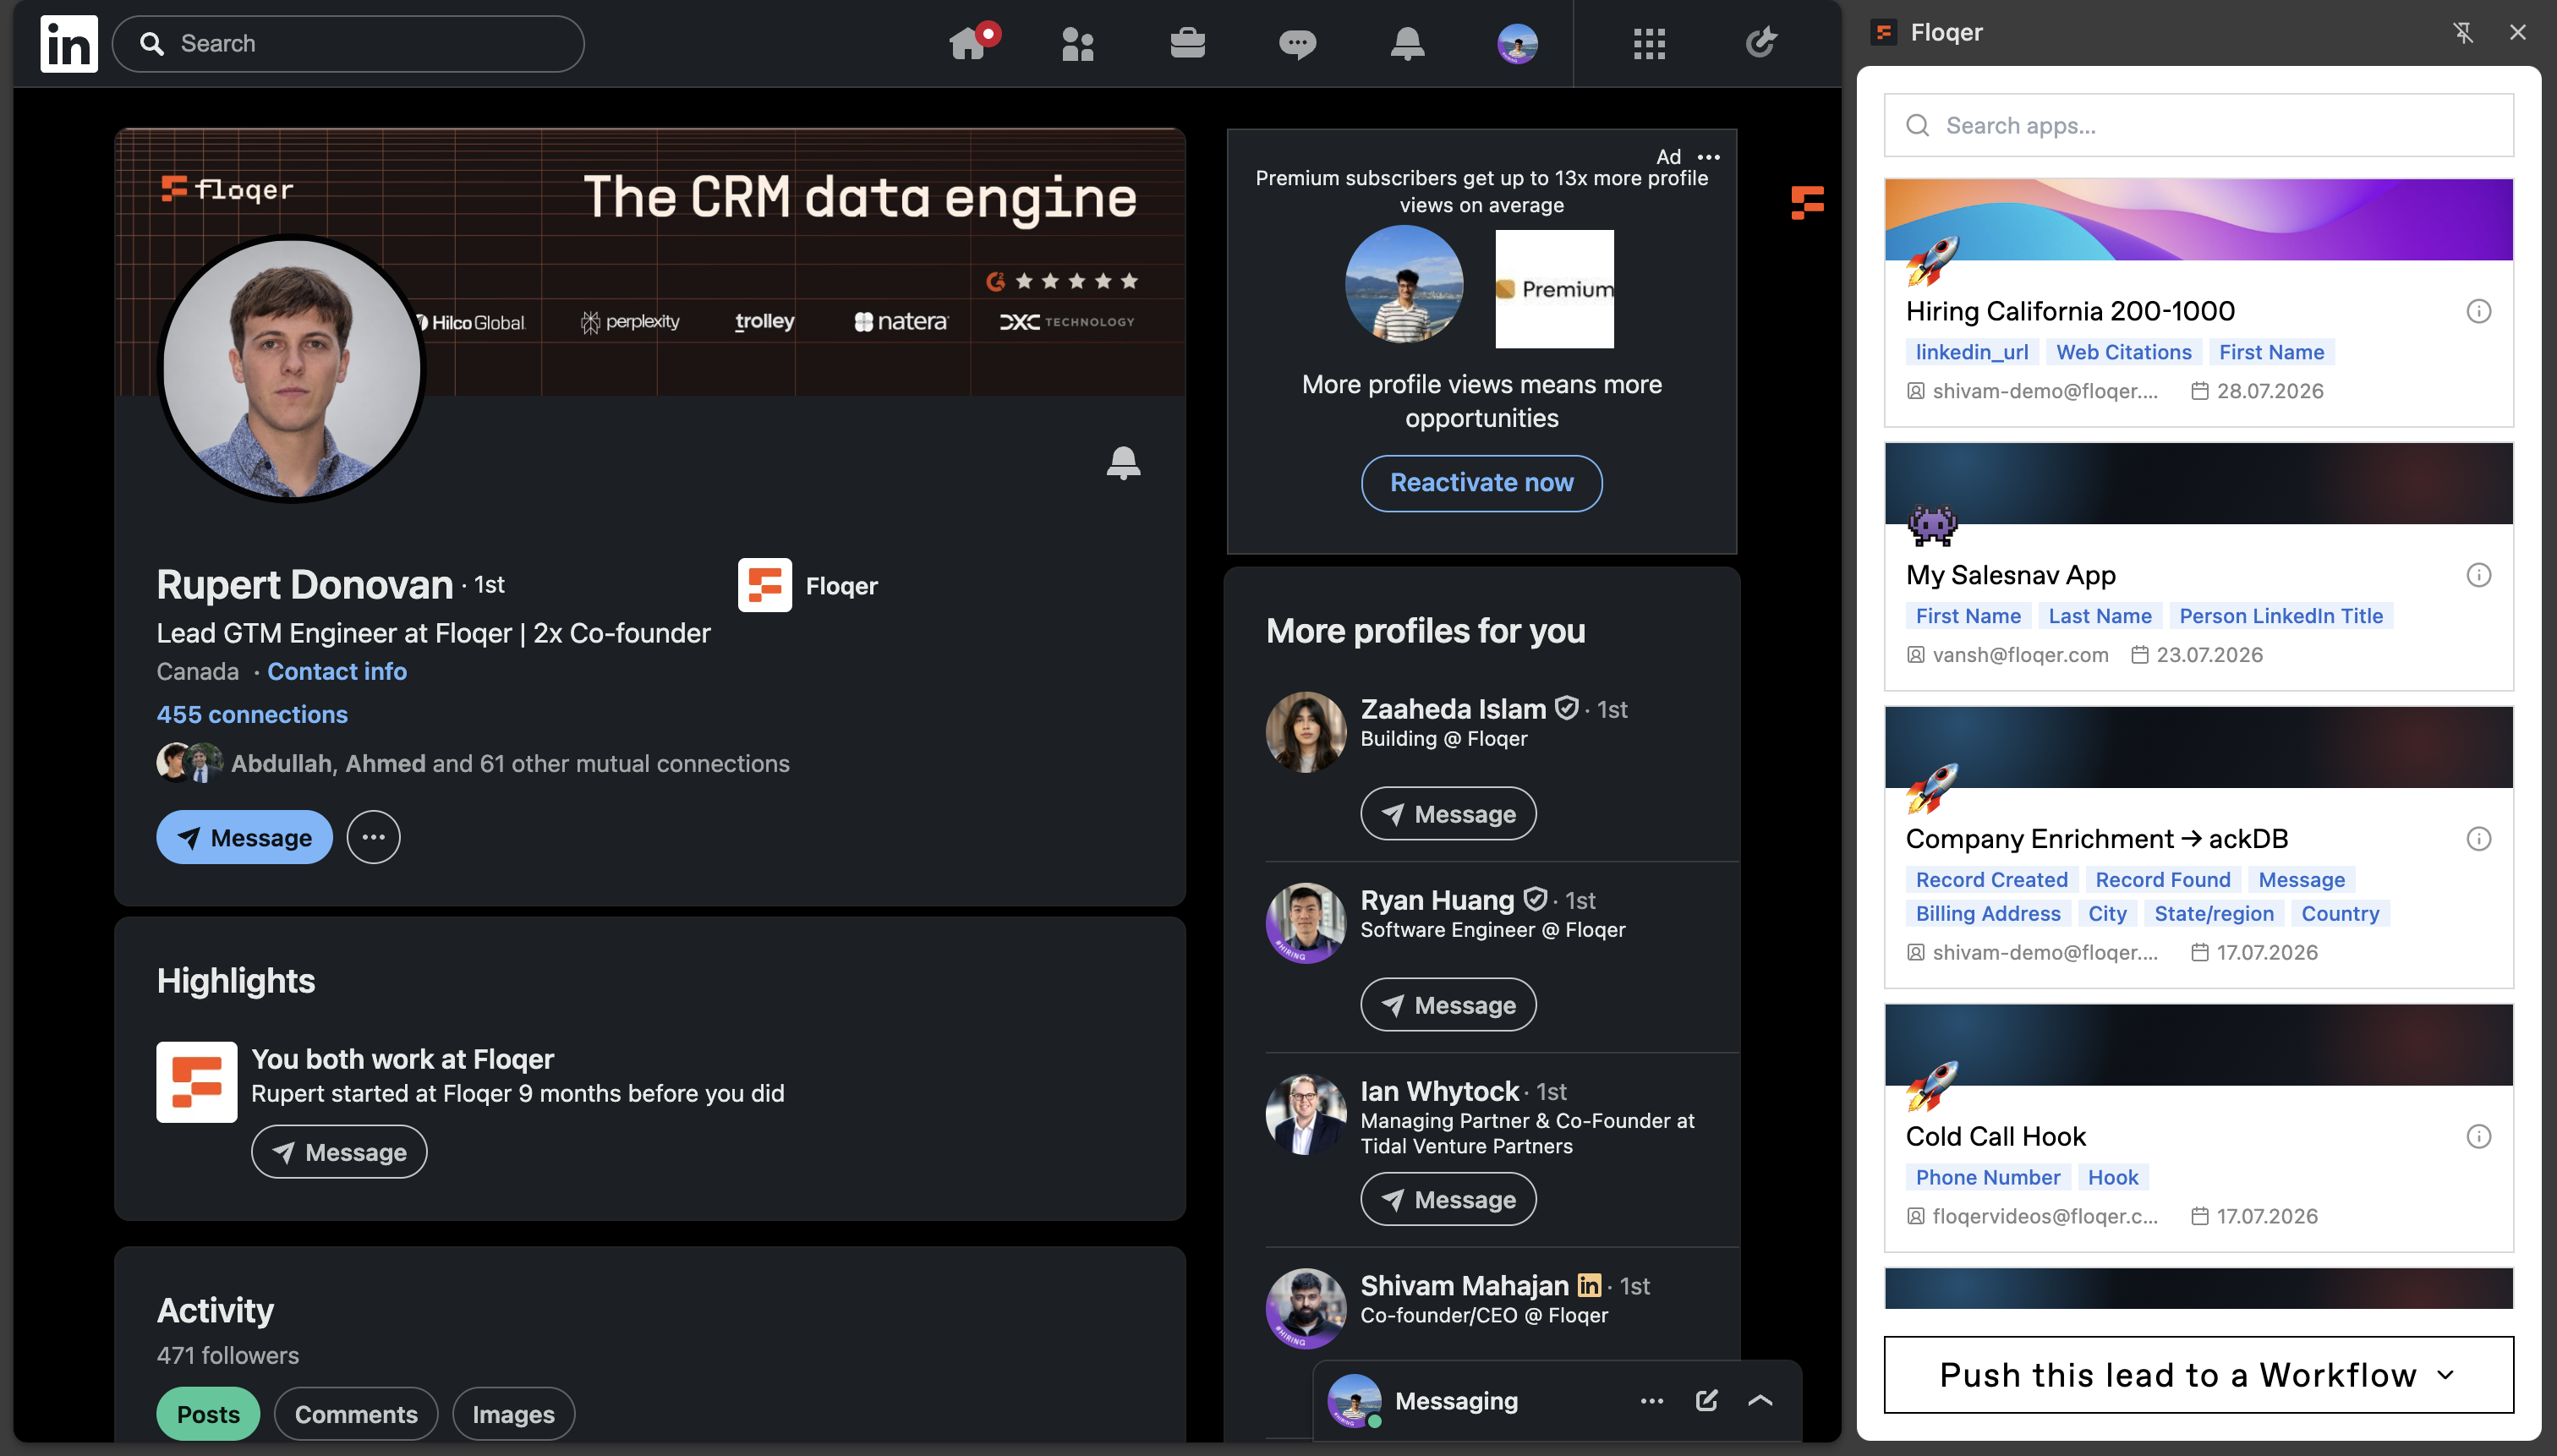The image size is (2557, 1456).
Task: Compose a new message in Messaging bar
Action: pyautogui.click(x=1706, y=1401)
